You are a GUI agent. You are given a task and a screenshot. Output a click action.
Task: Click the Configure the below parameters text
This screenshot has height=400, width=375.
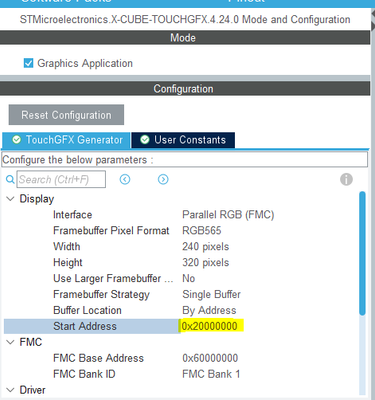click(x=78, y=160)
